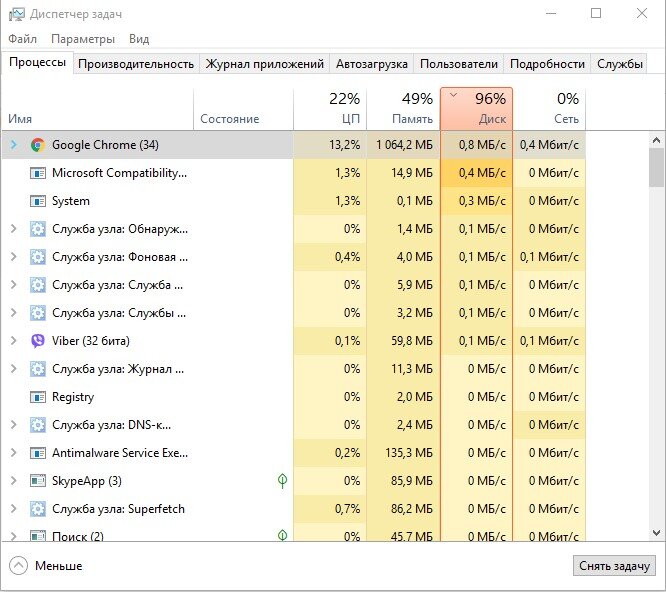
Task: Switch to the Автозагрузка tab
Action: 372,64
